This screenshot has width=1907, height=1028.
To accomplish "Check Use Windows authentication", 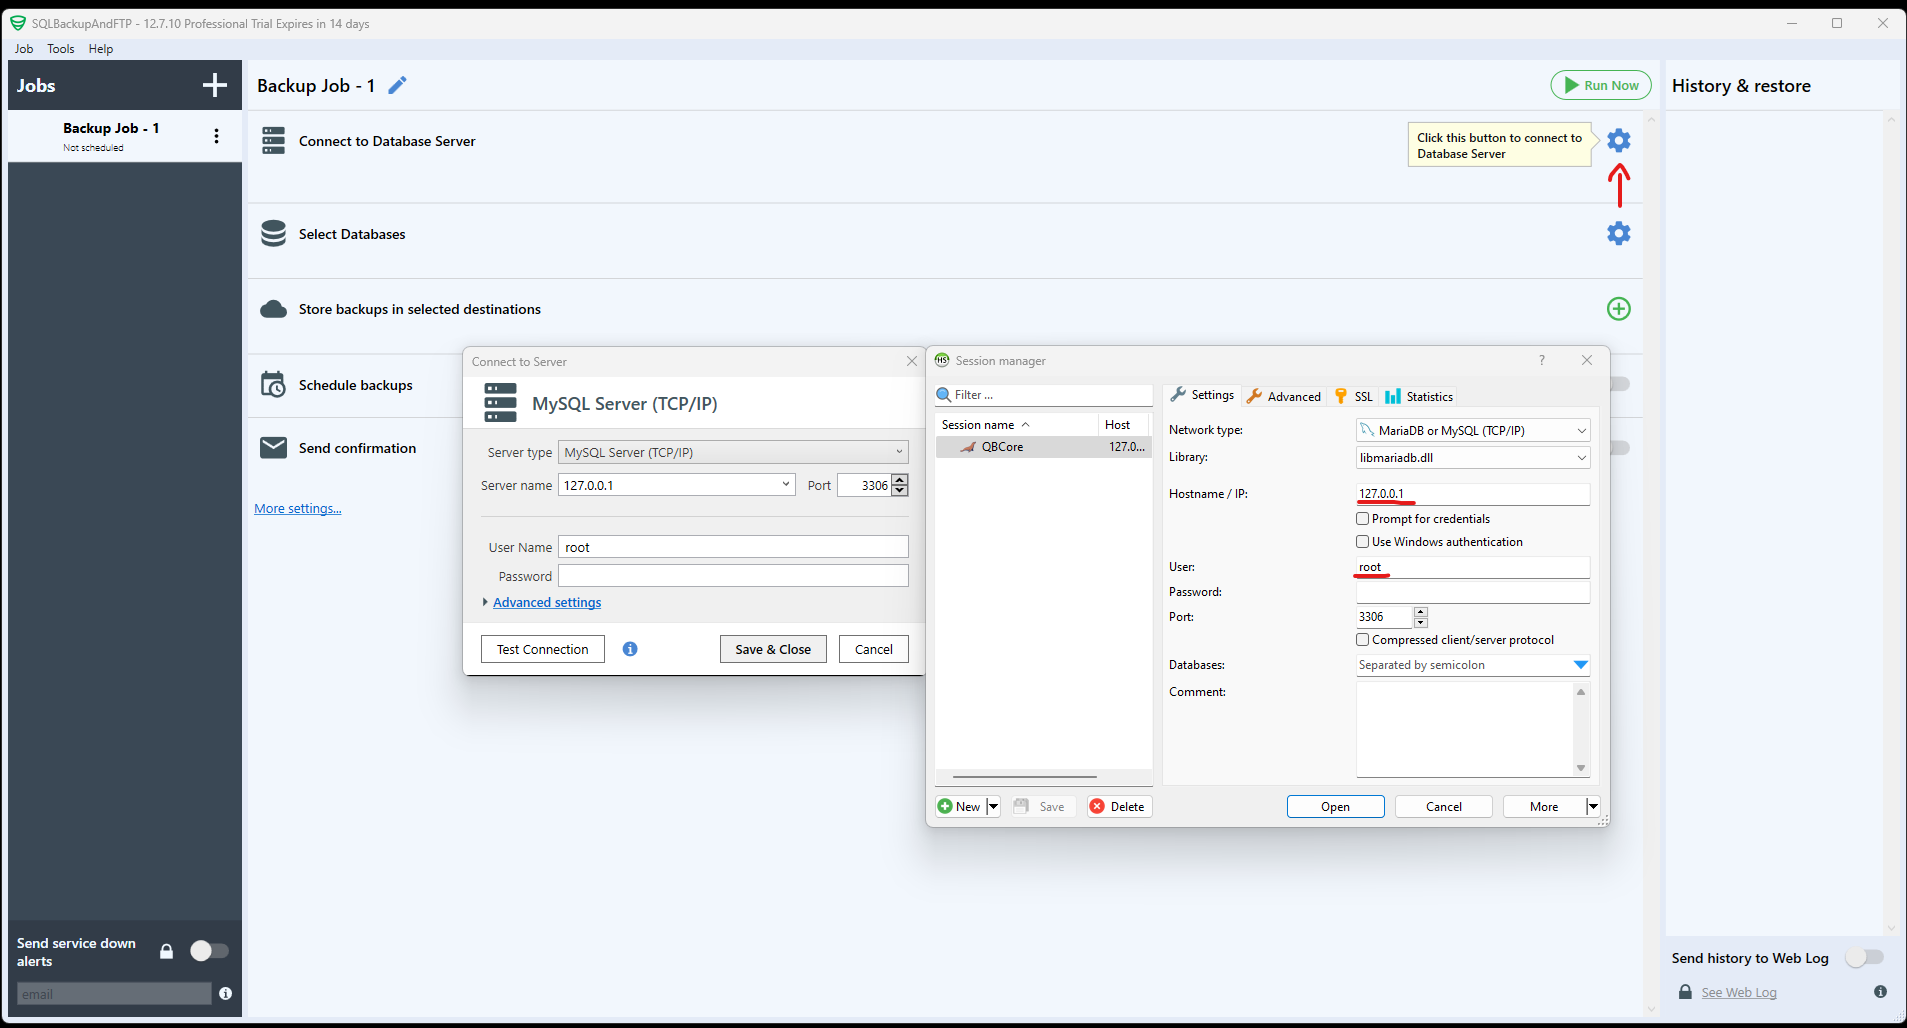I will pos(1362,542).
